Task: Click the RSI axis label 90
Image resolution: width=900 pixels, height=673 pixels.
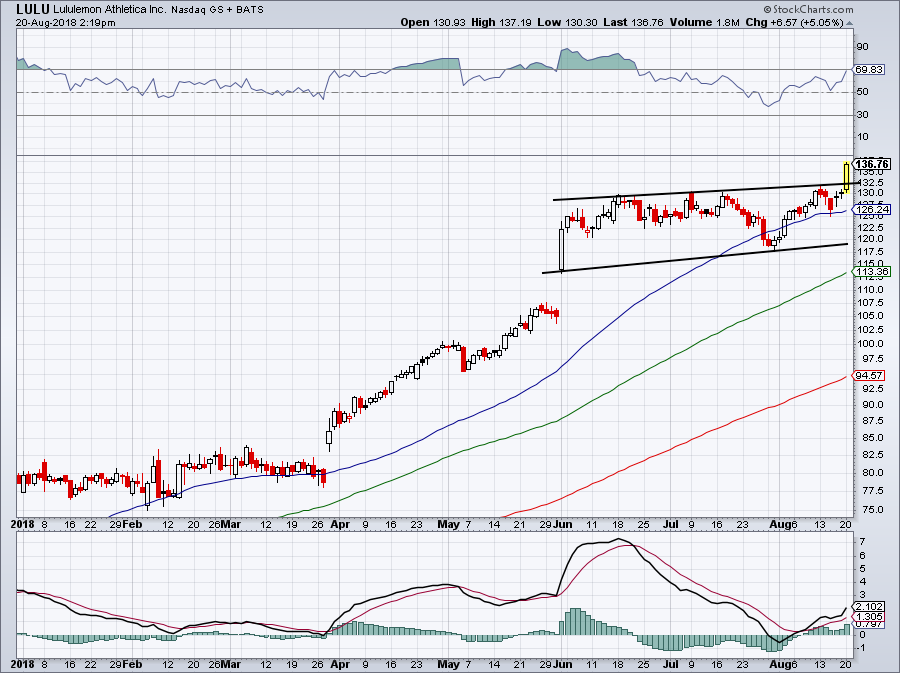Action: pos(862,46)
